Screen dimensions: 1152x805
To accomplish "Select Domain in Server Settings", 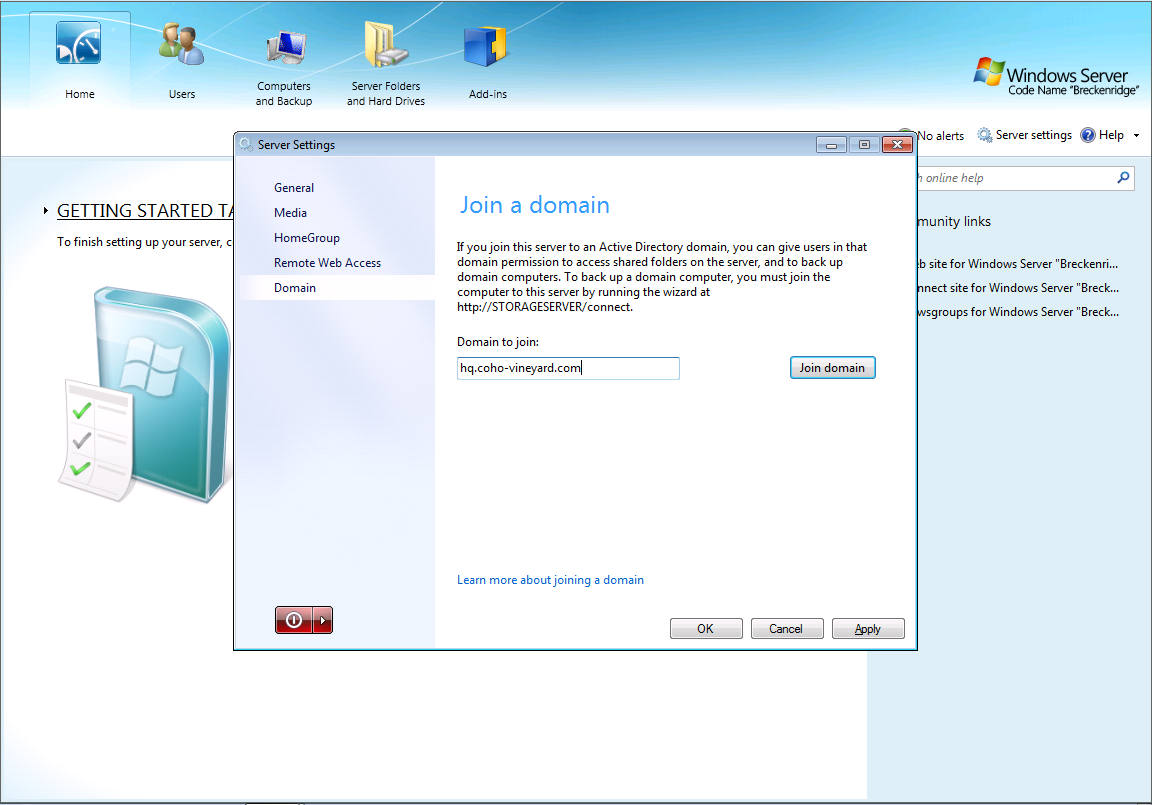I will 337,288.
